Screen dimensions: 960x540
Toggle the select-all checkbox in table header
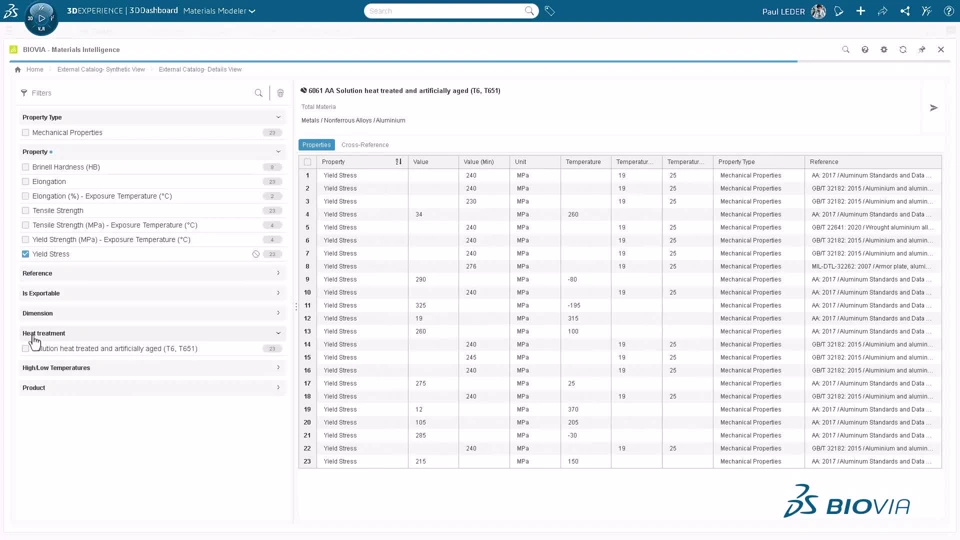307,162
